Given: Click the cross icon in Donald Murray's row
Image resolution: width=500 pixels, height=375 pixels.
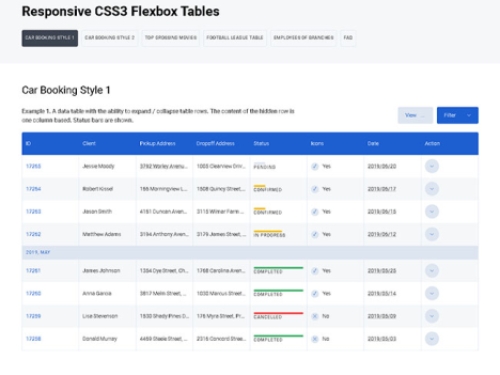Looking at the screenshot, I should pyautogui.click(x=315, y=339).
